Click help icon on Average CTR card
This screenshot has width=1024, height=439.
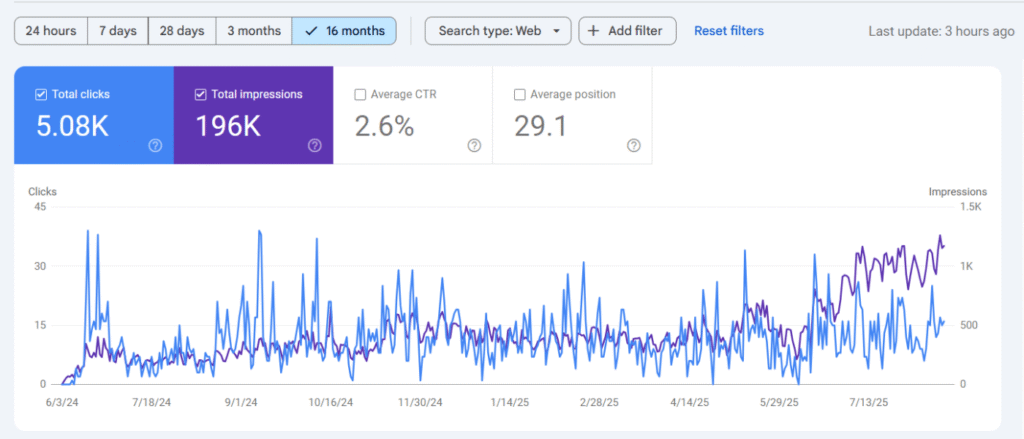click(474, 145)
